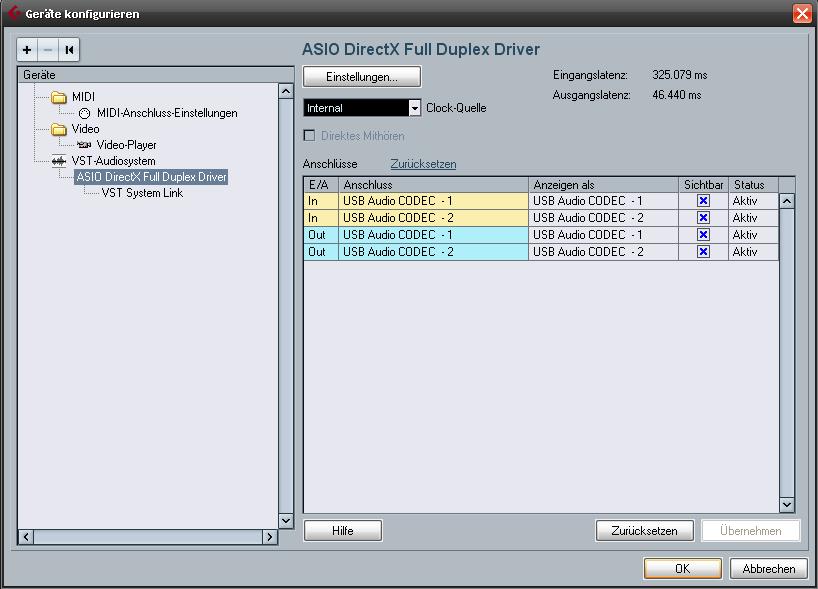Click the reset device icon in toolbar
This screenshot has height=589, width=818.
69,49
